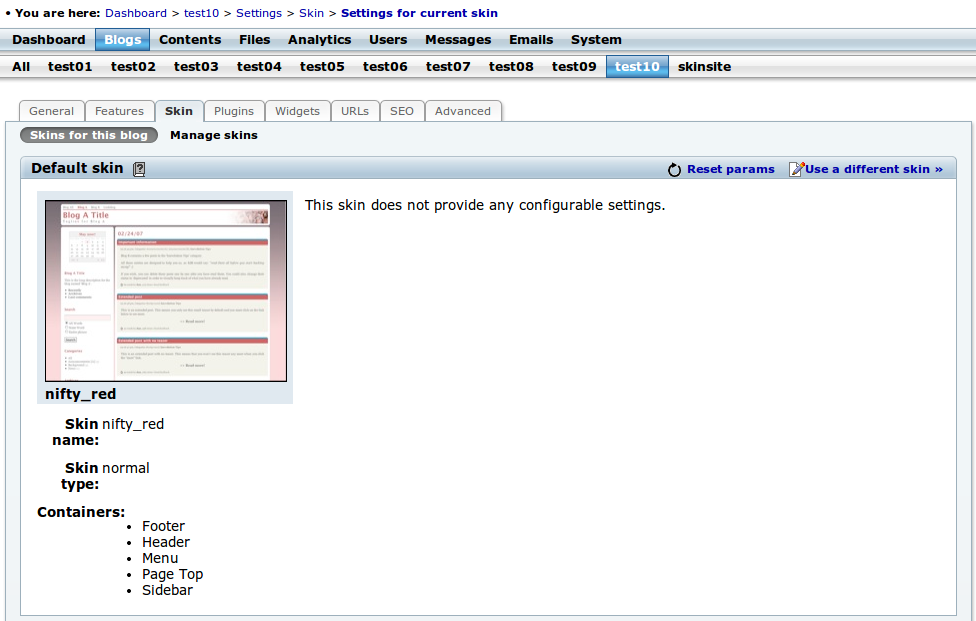Open the Features settings tab
The height and width of the screenshot is (621, 976).
[120, 111]
